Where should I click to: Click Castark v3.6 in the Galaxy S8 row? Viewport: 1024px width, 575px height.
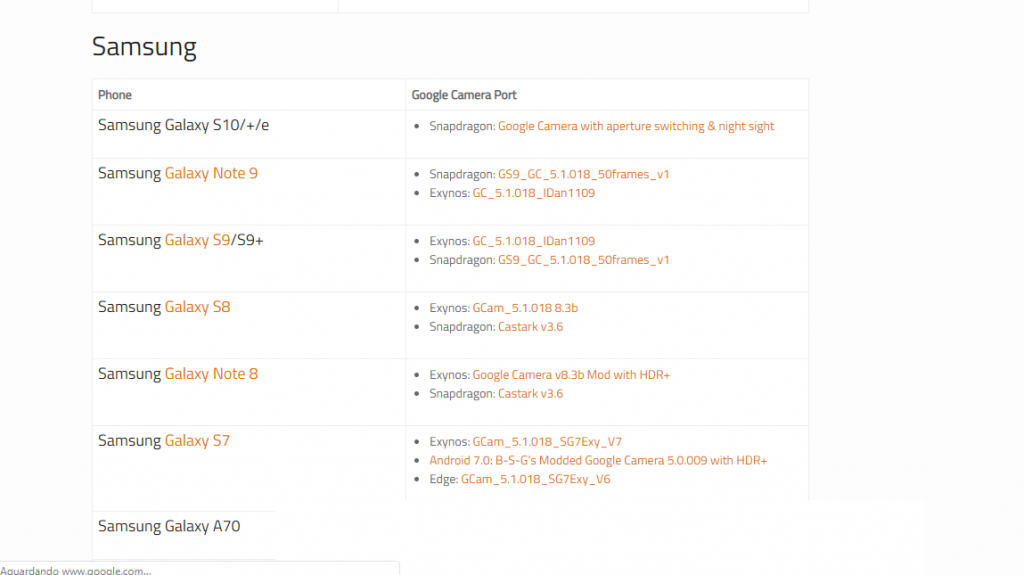pyautogui.click(x=530, y=327)
